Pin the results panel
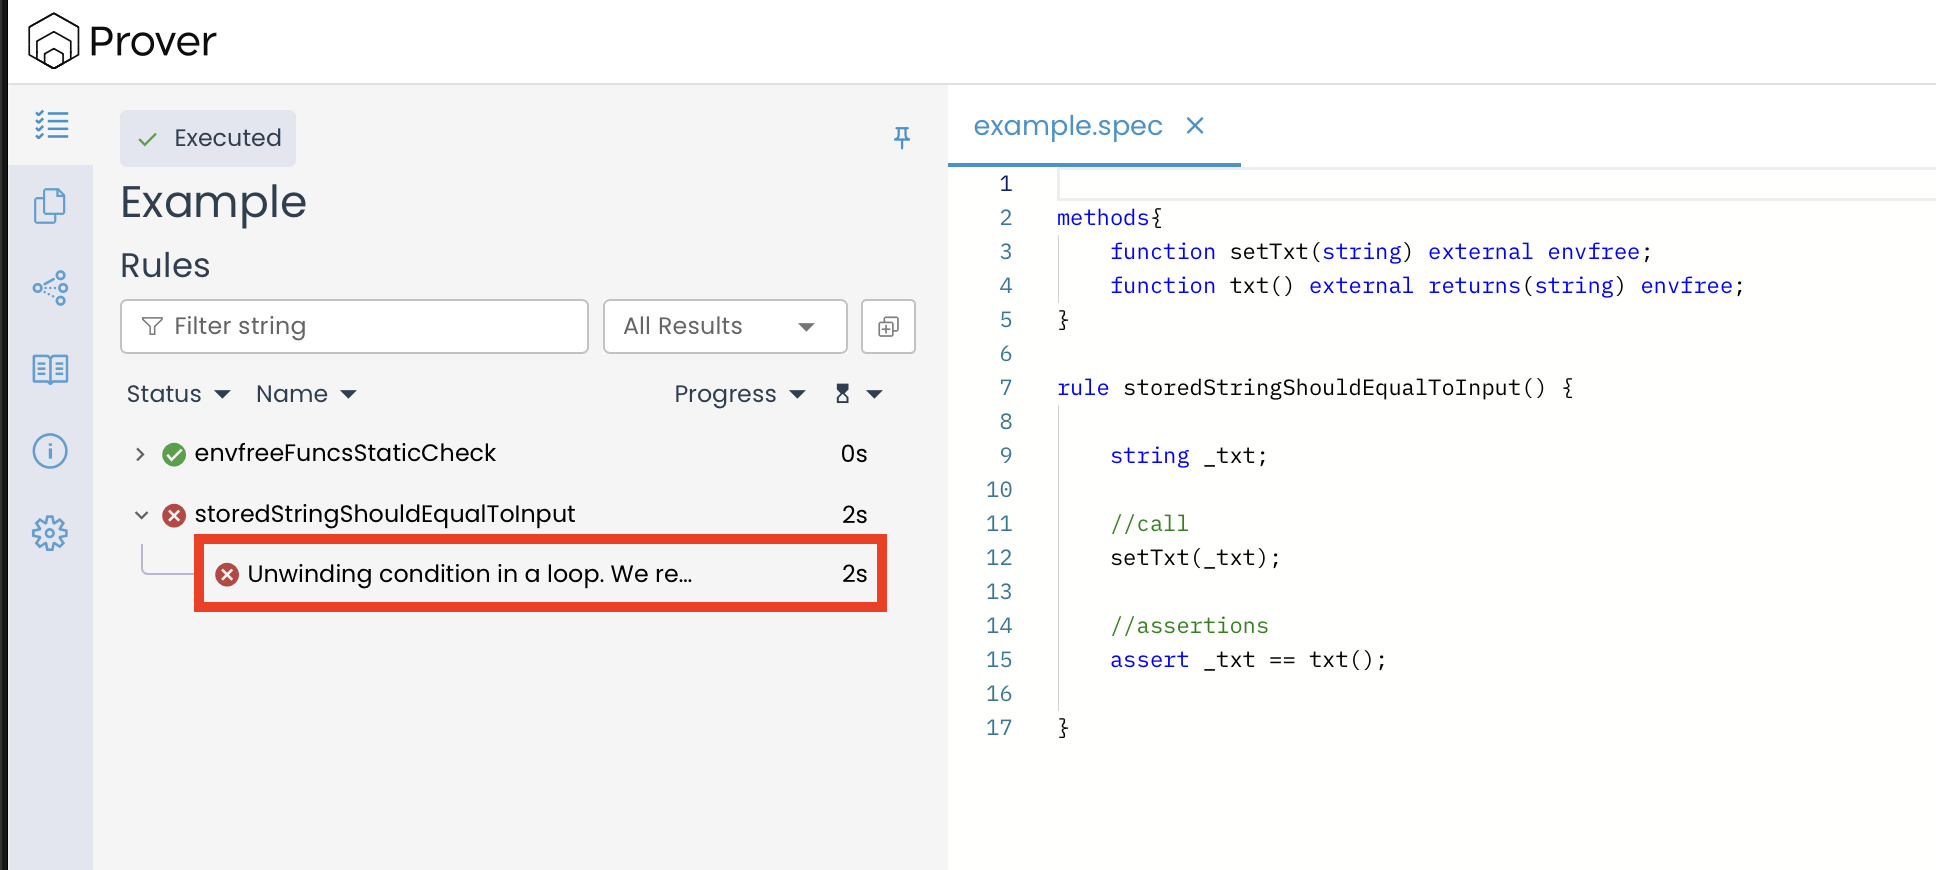This screenshot has height=870, width=1936. click(x=901, y=137)
